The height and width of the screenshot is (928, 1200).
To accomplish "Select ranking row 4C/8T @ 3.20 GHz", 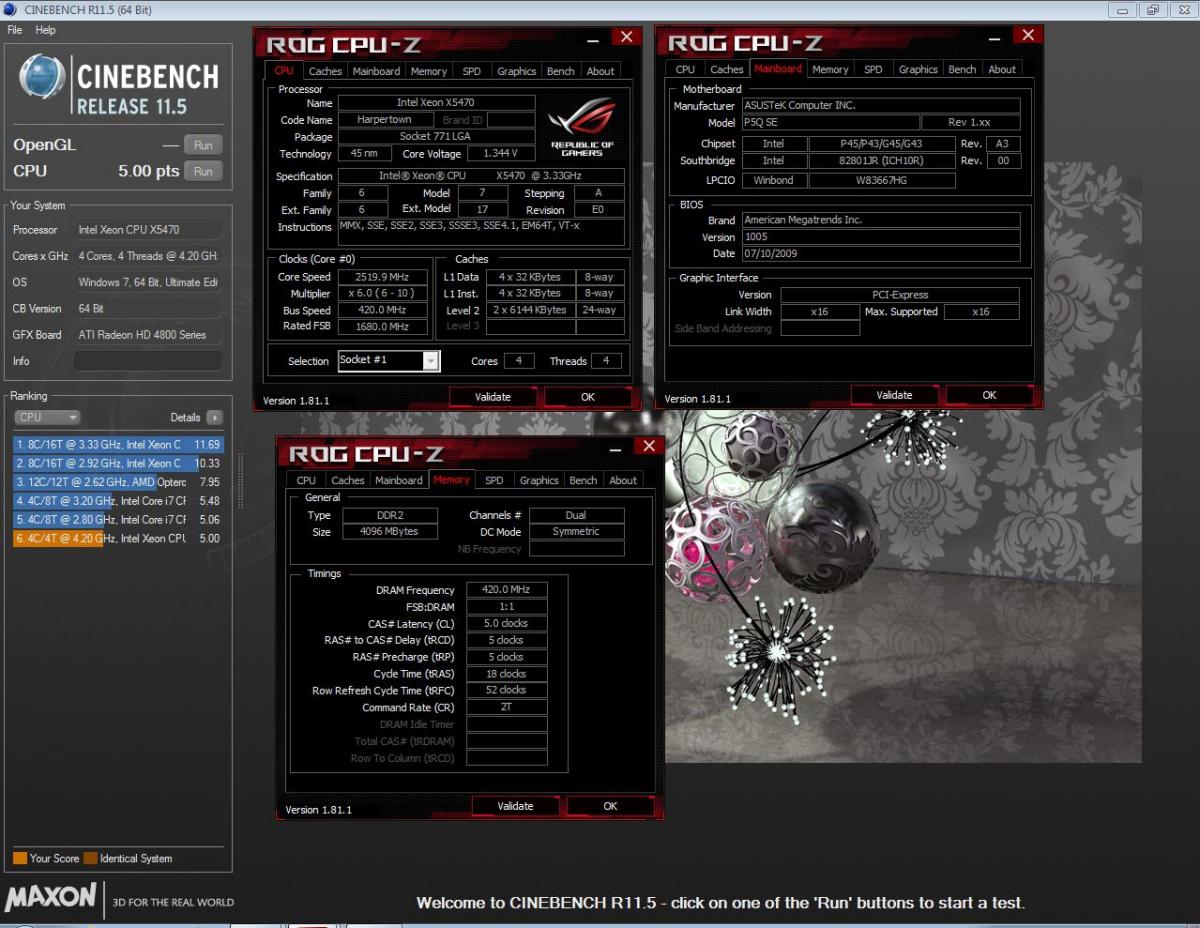I will pos(118,501).
